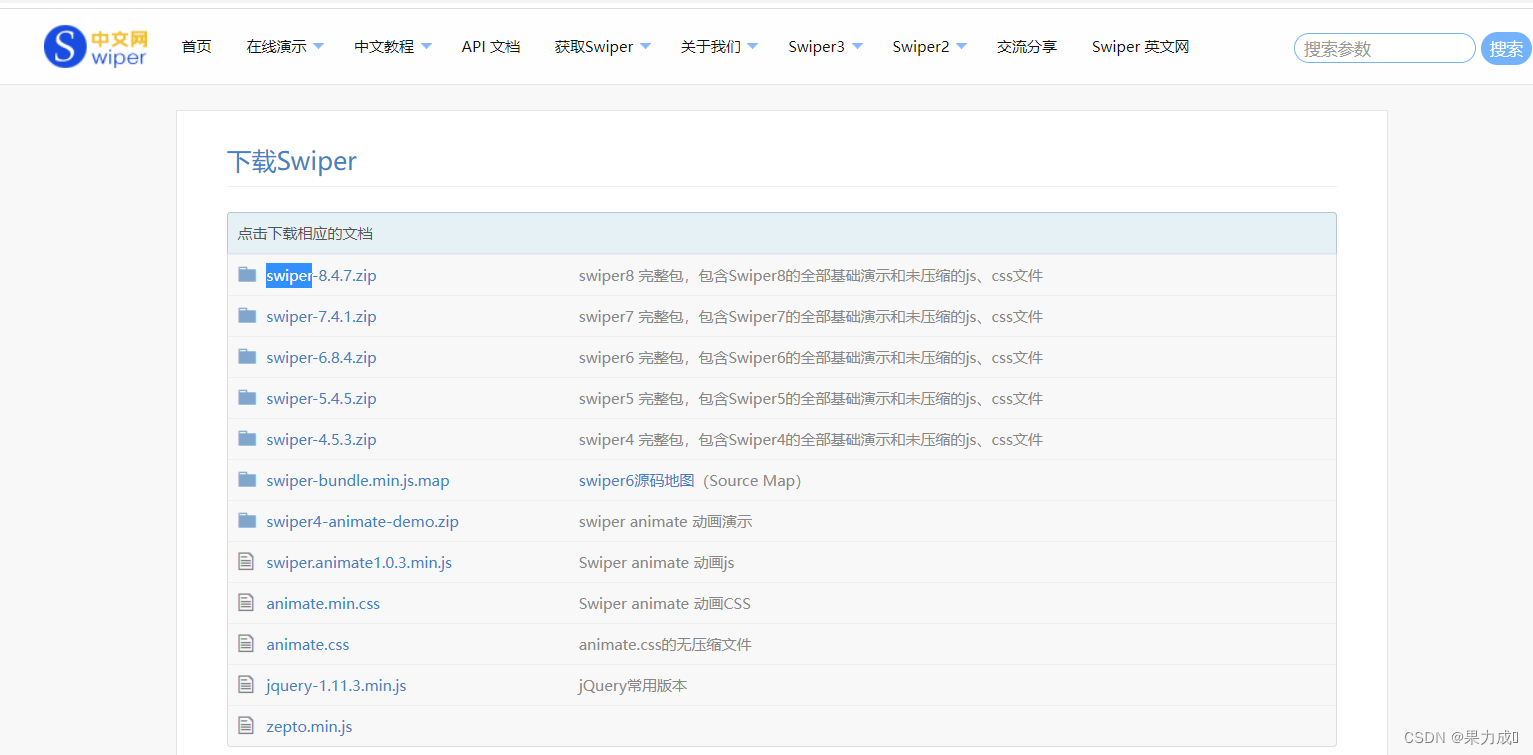Go to the 首页 menu item
Image resolution: width=1533 pixels, height=755 pixels.
coord(196,46)
